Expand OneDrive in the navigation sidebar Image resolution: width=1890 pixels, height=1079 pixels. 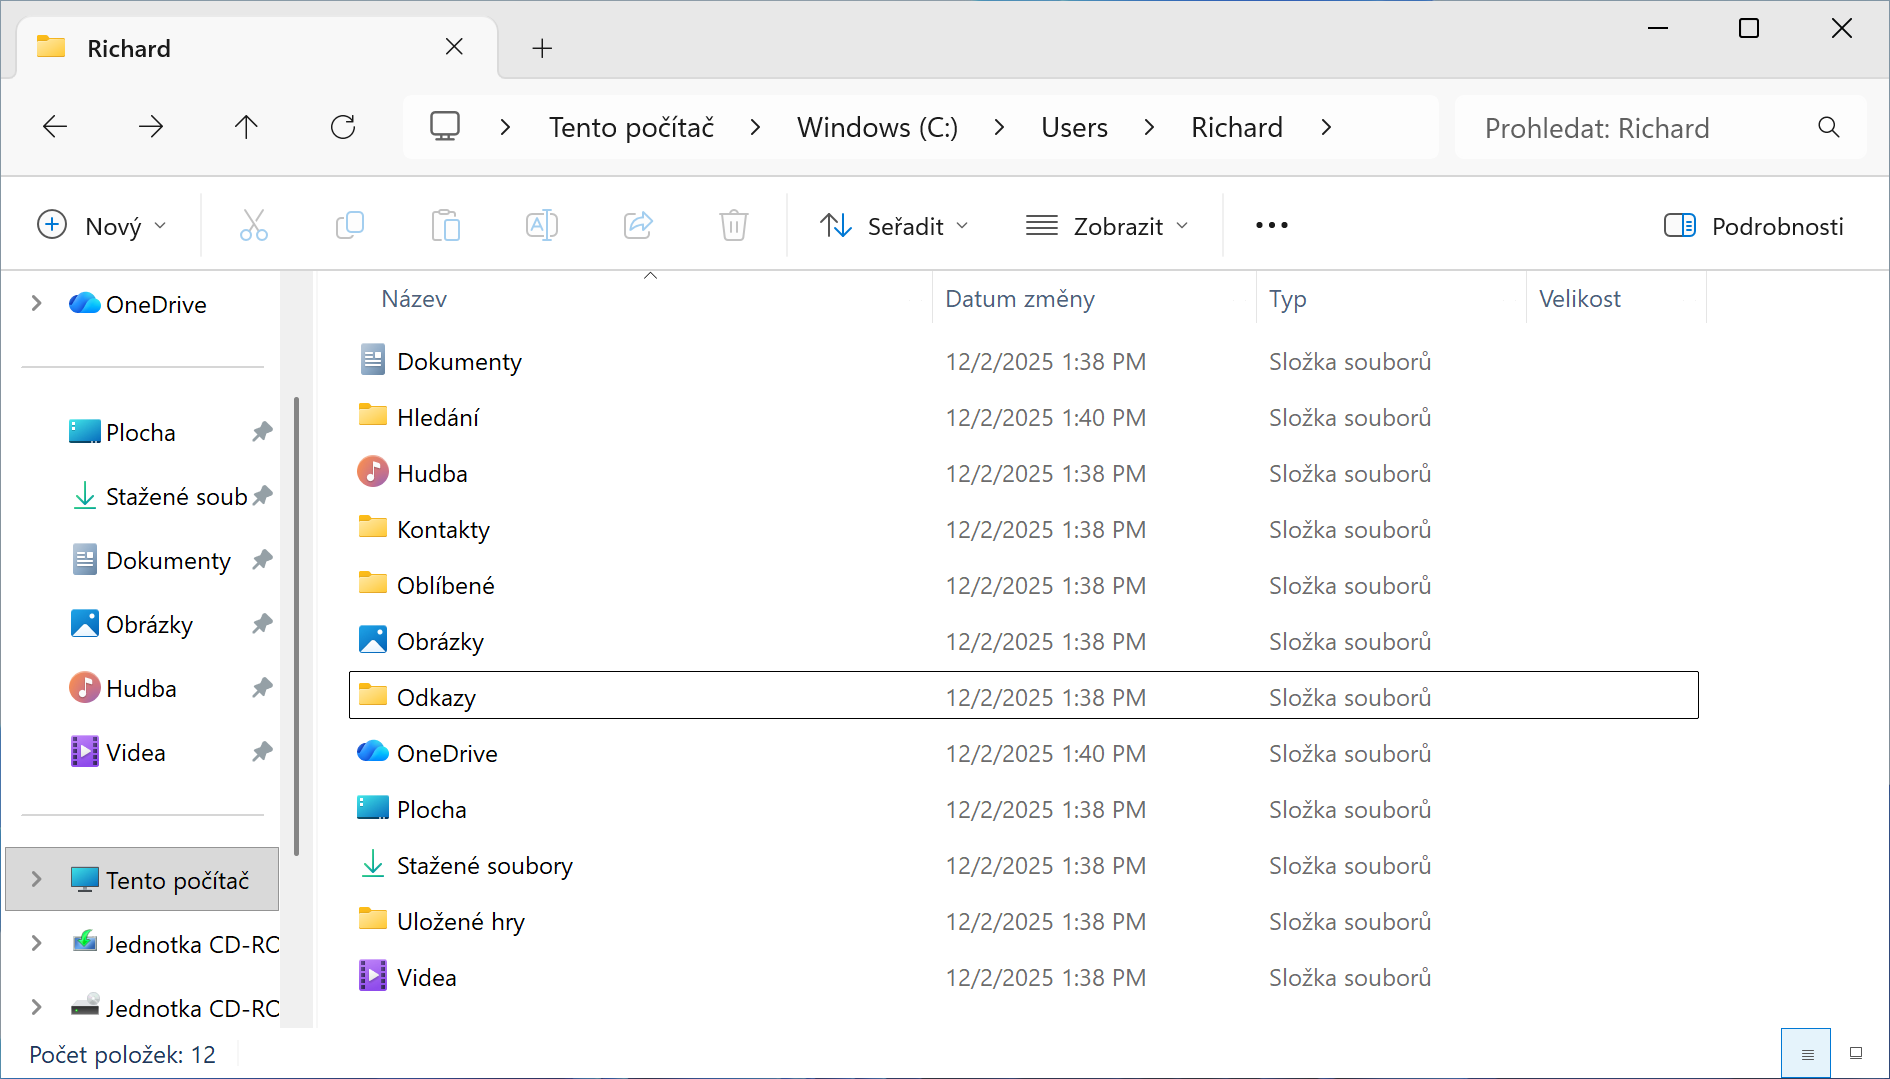pos(36,303)
